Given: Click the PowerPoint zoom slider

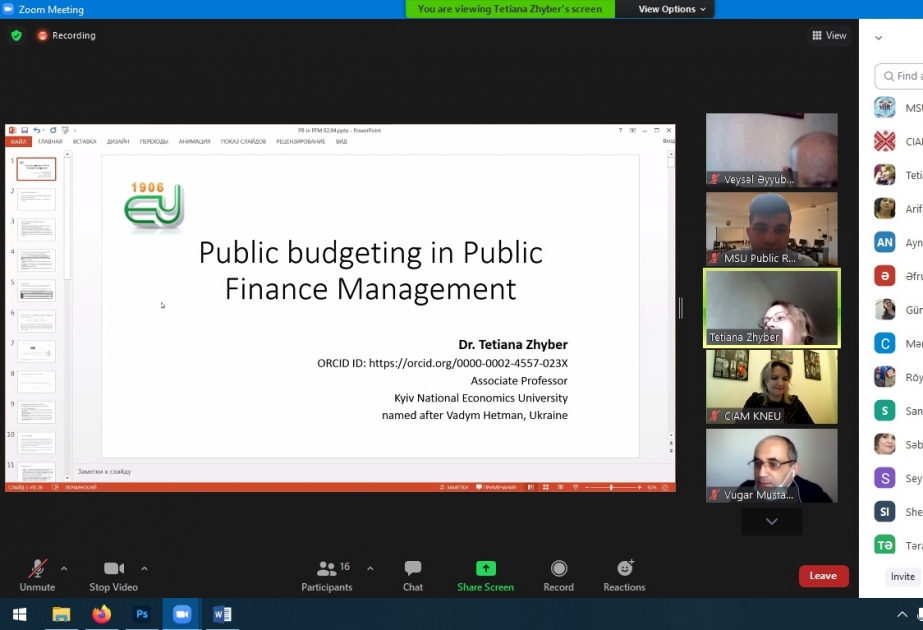Looking at the screenshot, I should coord(613,488).
